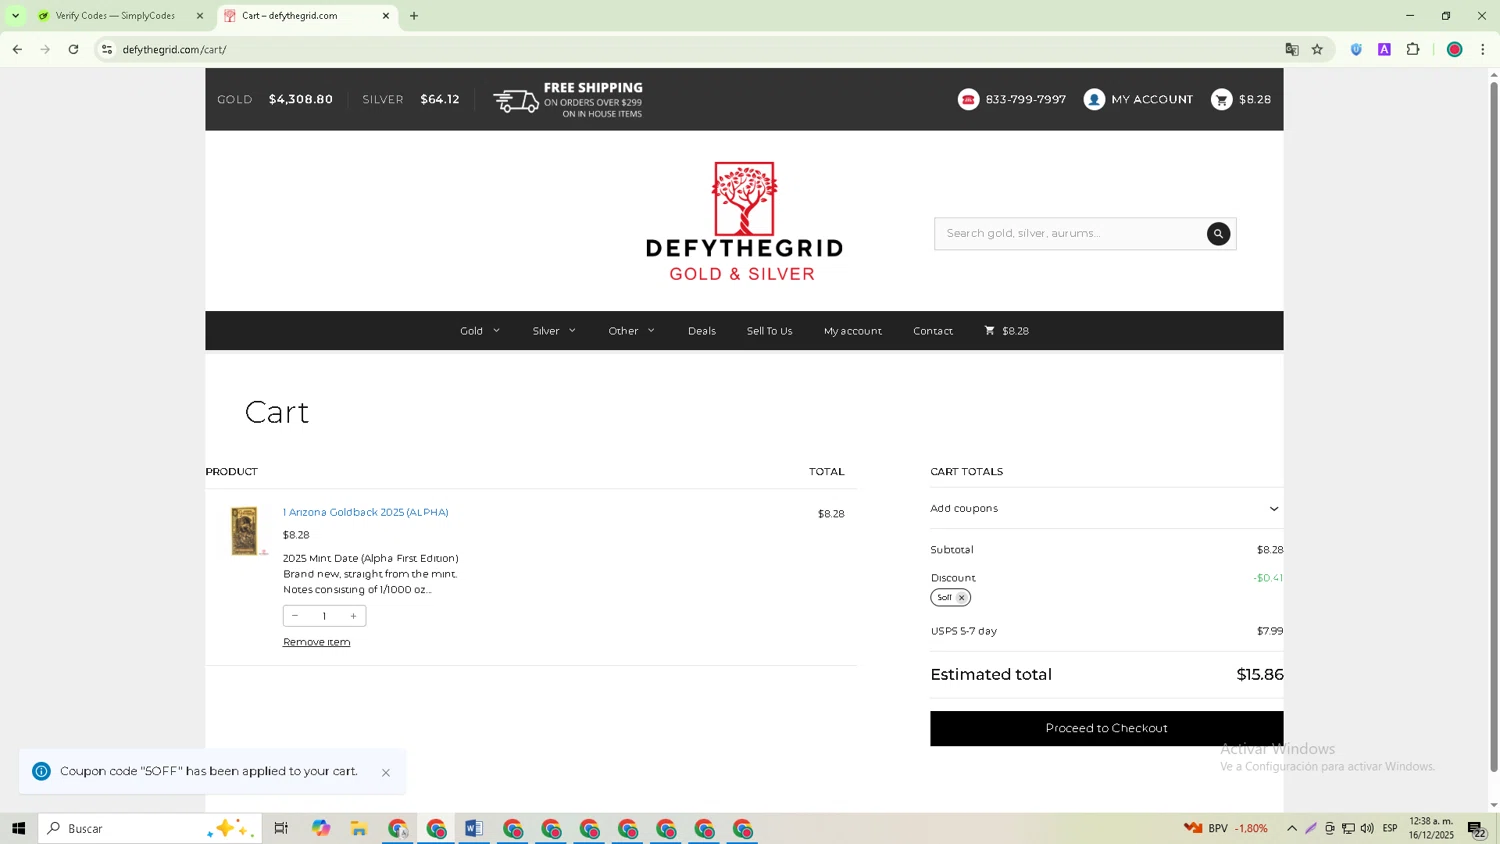The image size is (1500, 844).
Task: Click the phone number 833-799-7997
Action: tap(1025, 99)
